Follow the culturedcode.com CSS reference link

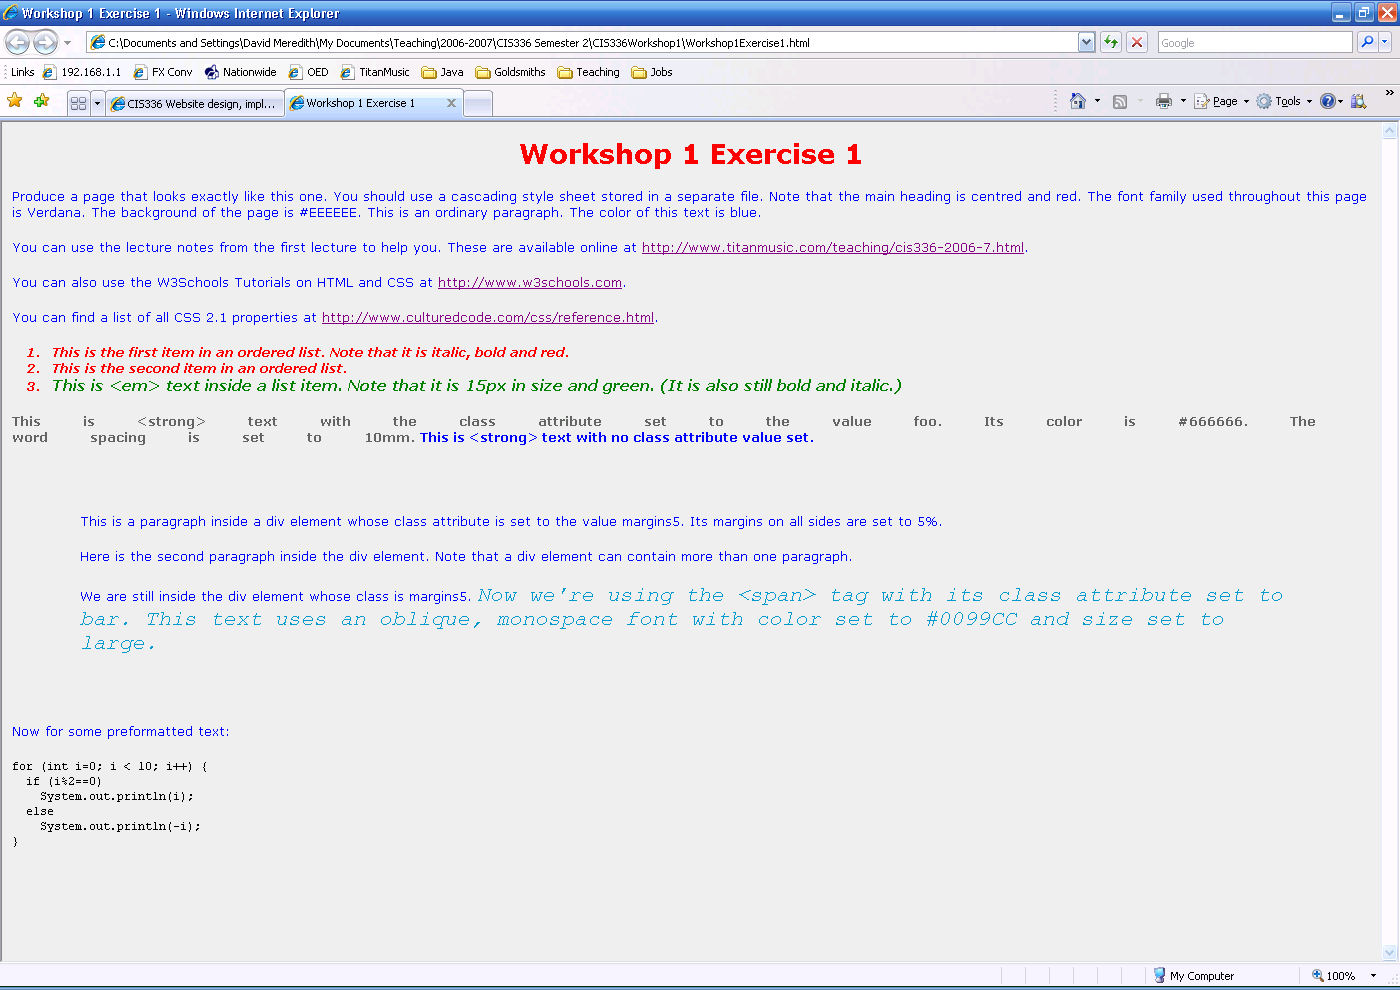(x=488, y=318)
